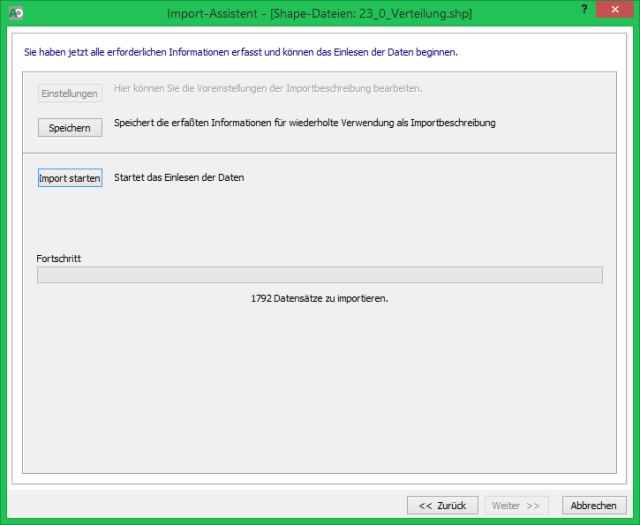Viewport: 640px width, 525px height.
Task: Click the text 'Startet das Einlesen der Daten'
Action: [x=180, y=178]
